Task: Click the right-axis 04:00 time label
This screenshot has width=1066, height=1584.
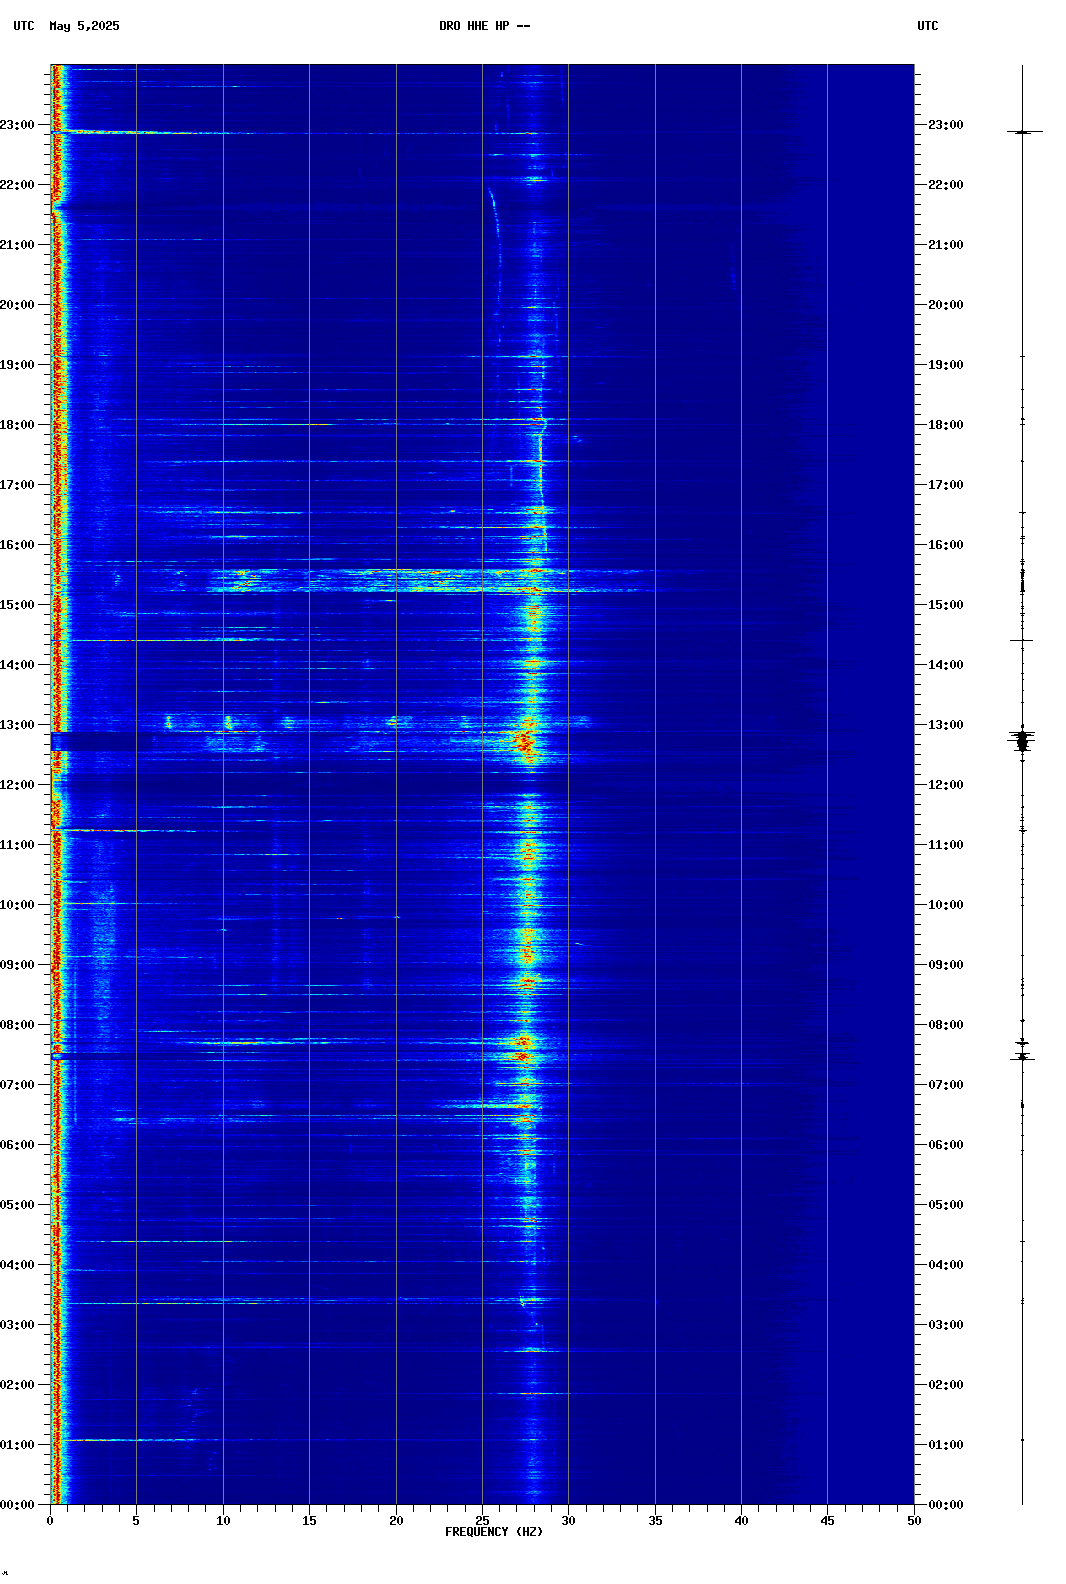Action: click(x=946, y=1265)
